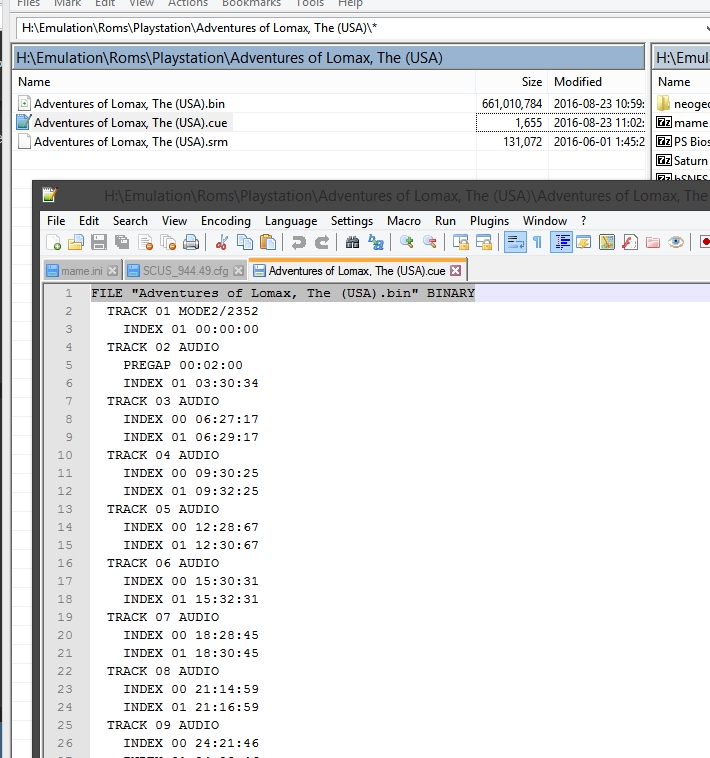This screenshot has height=758, width=710.
Task: Open the File menu in Notepad++
Action: point(56,221)
